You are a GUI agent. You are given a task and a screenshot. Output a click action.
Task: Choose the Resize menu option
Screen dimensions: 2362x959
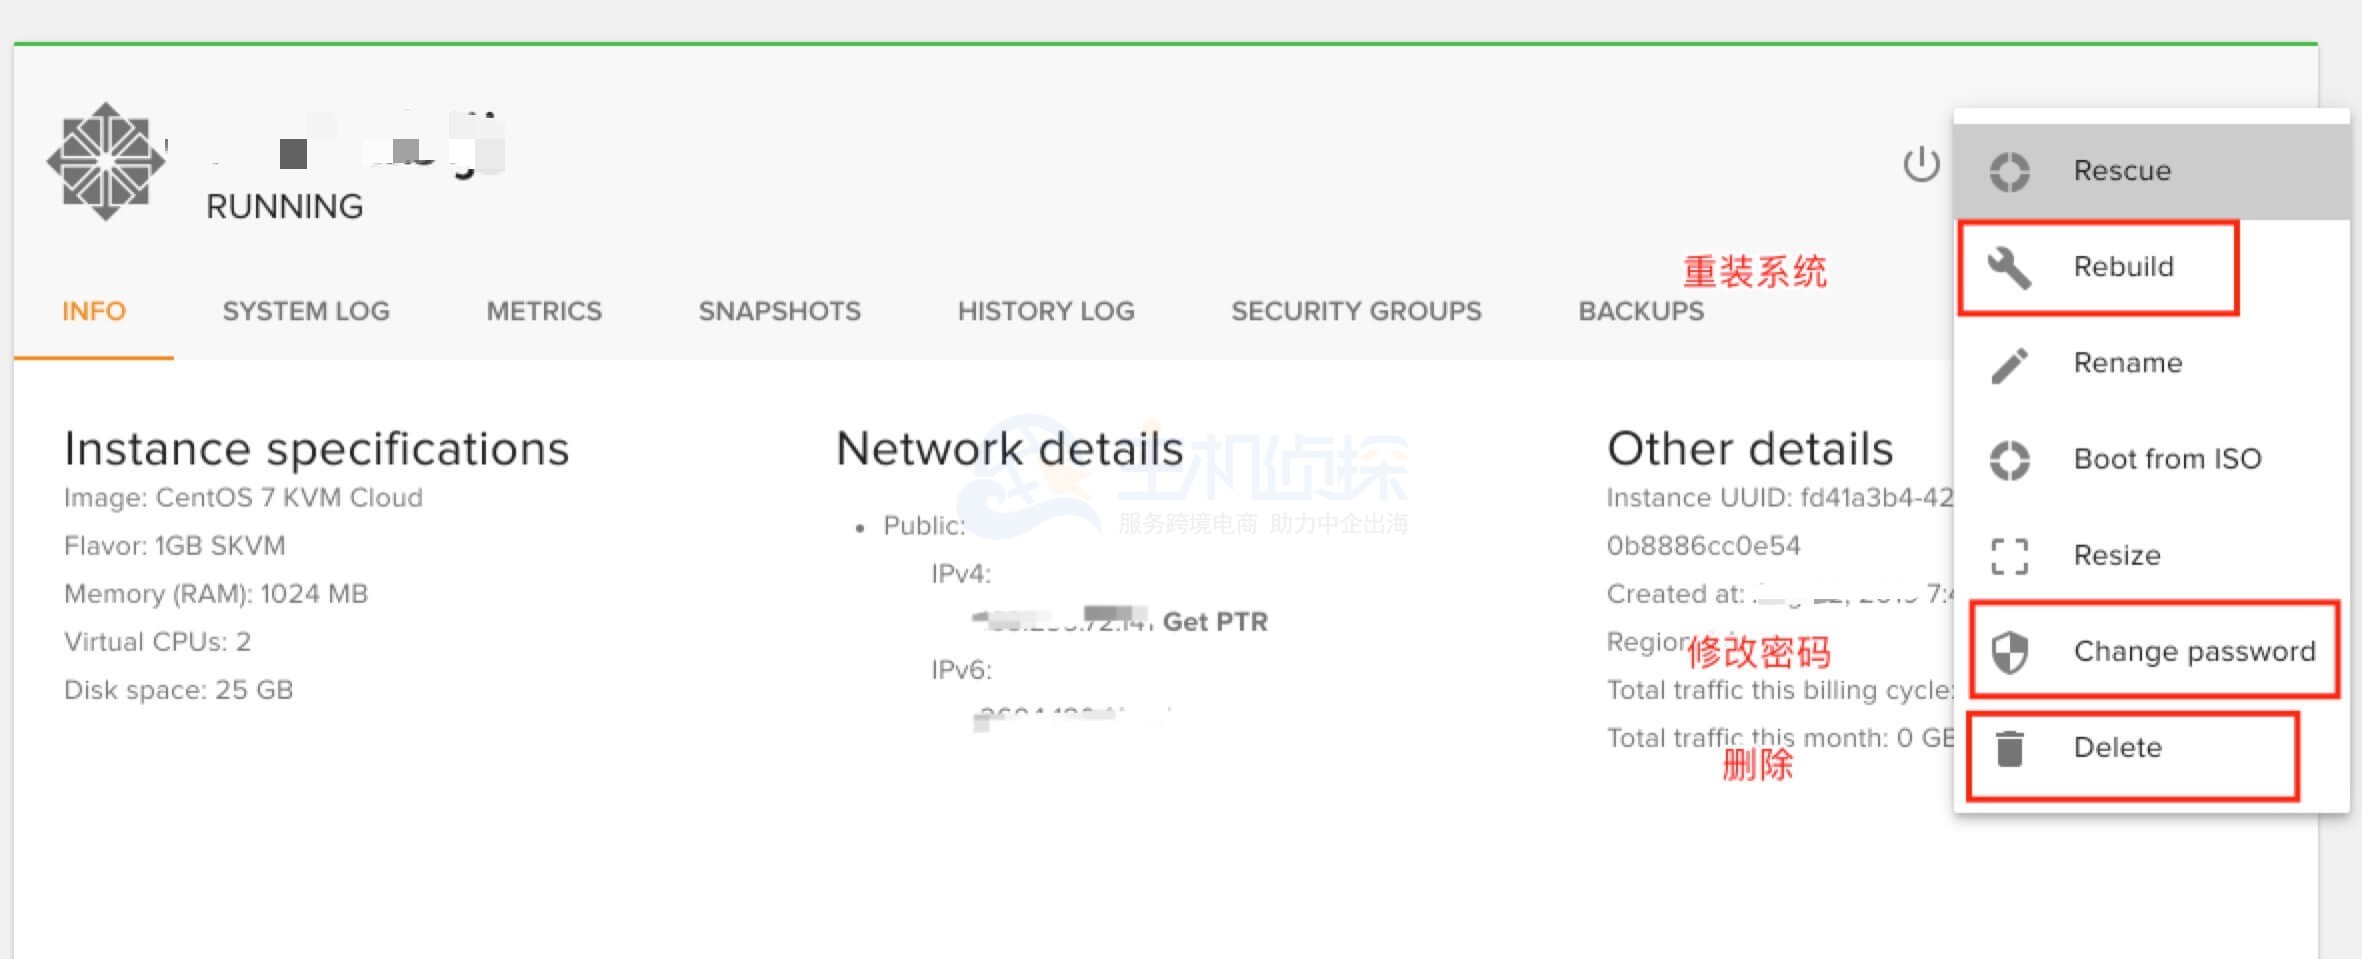click(2117, 555)
